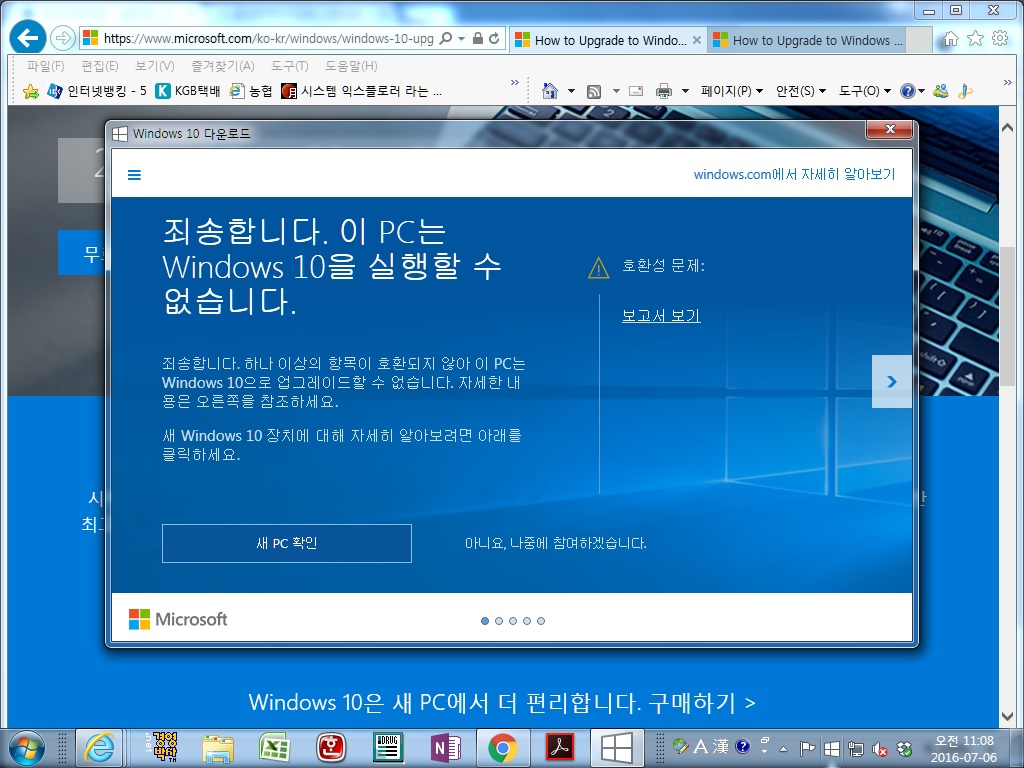Click the printer icon in command bar
Screen dimensions: 1024x768
tap(664, 91)
